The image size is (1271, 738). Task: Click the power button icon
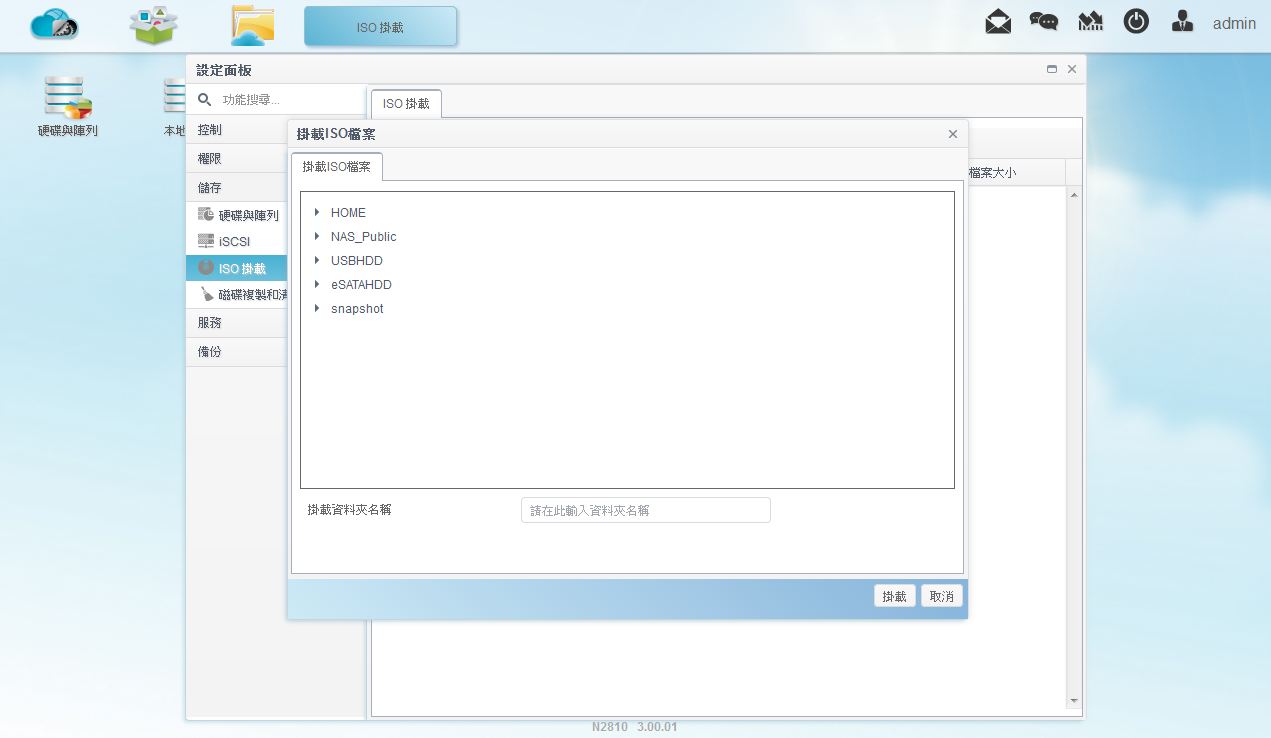click(1136, 21)
